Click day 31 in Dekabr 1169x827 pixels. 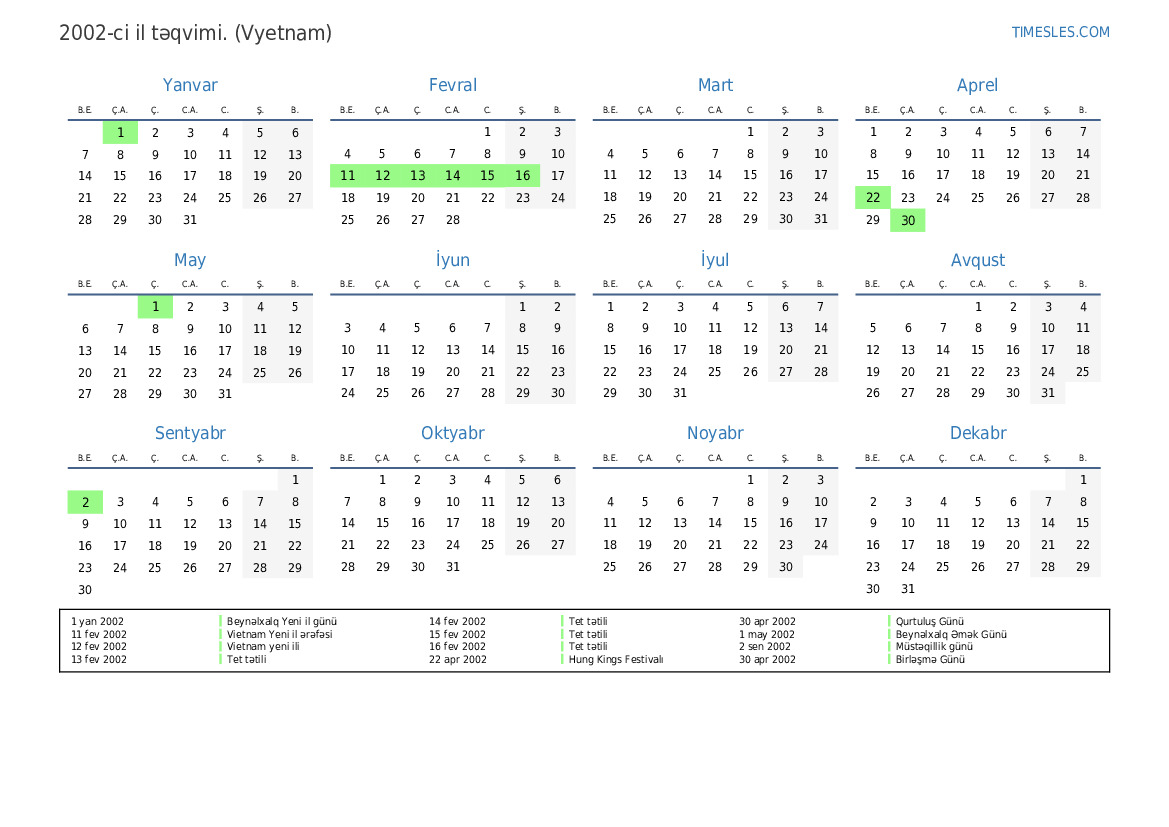908,589
